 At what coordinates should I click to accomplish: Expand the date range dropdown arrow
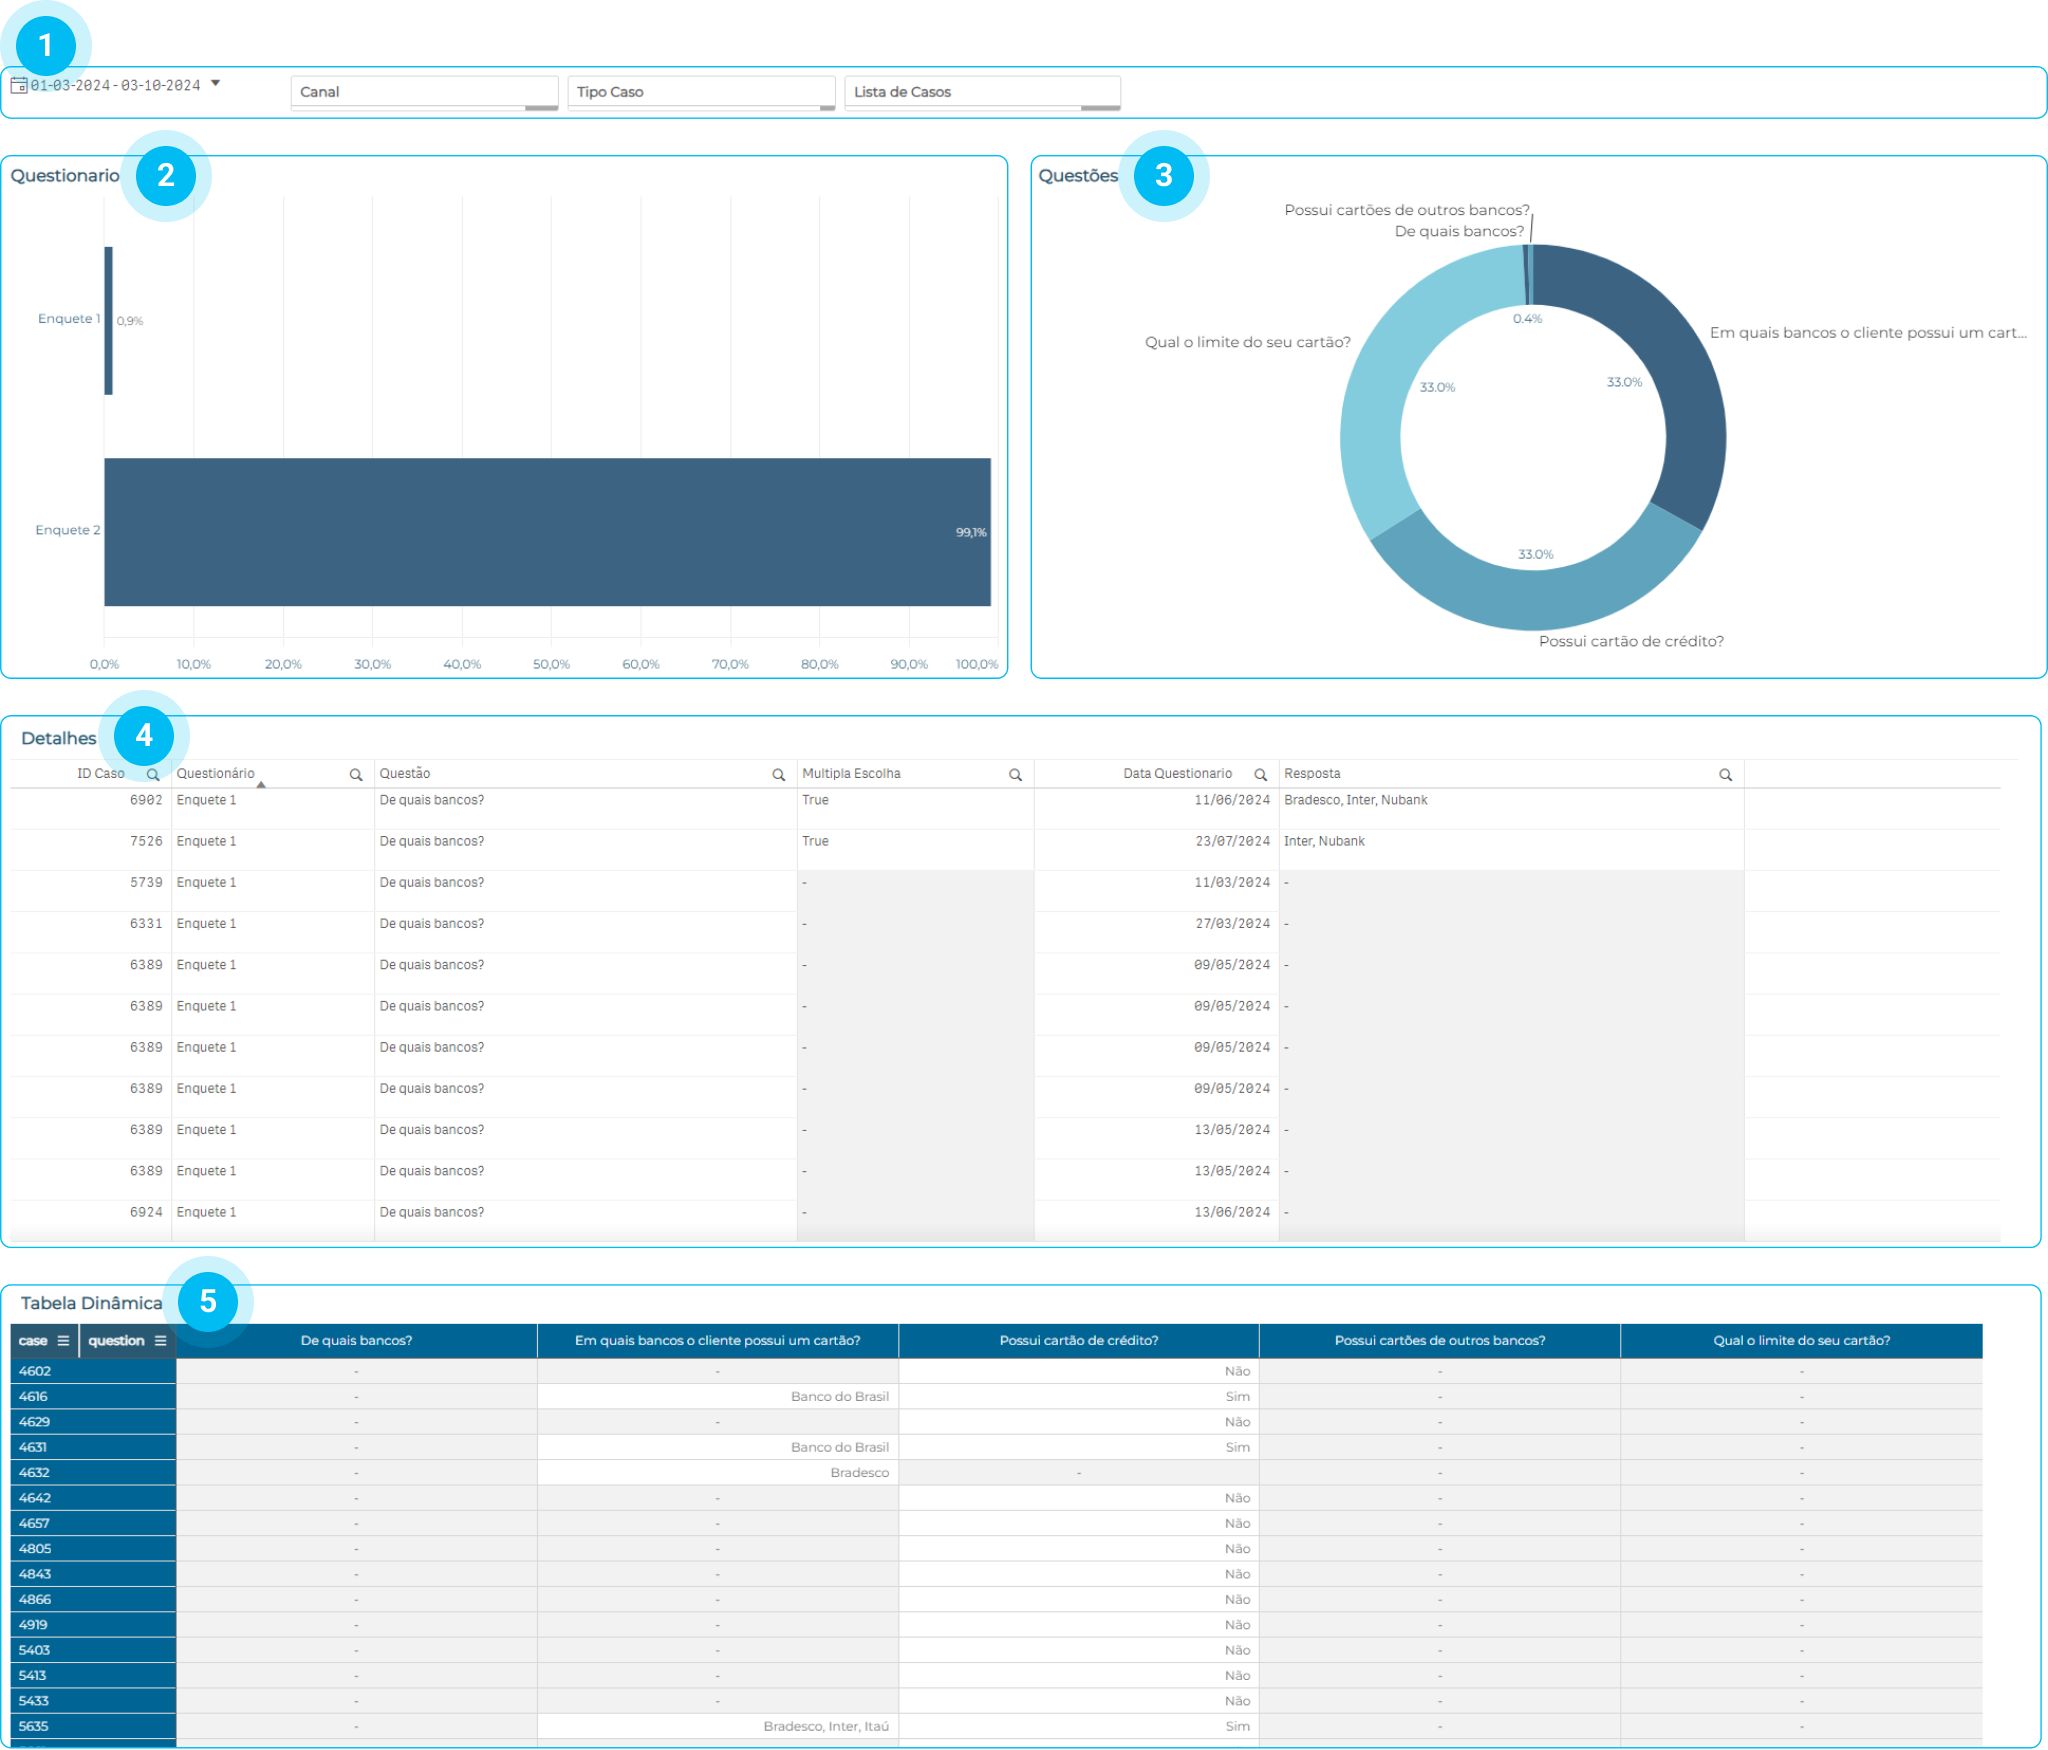[215, 84]
